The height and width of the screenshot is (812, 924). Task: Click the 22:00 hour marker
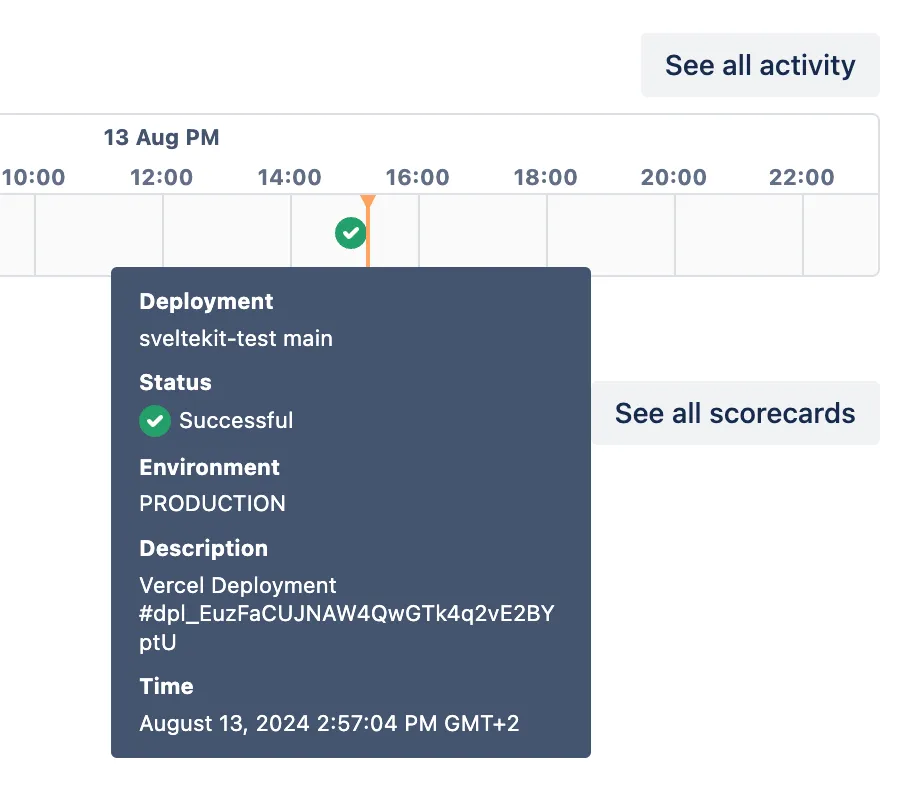point(801,177)
